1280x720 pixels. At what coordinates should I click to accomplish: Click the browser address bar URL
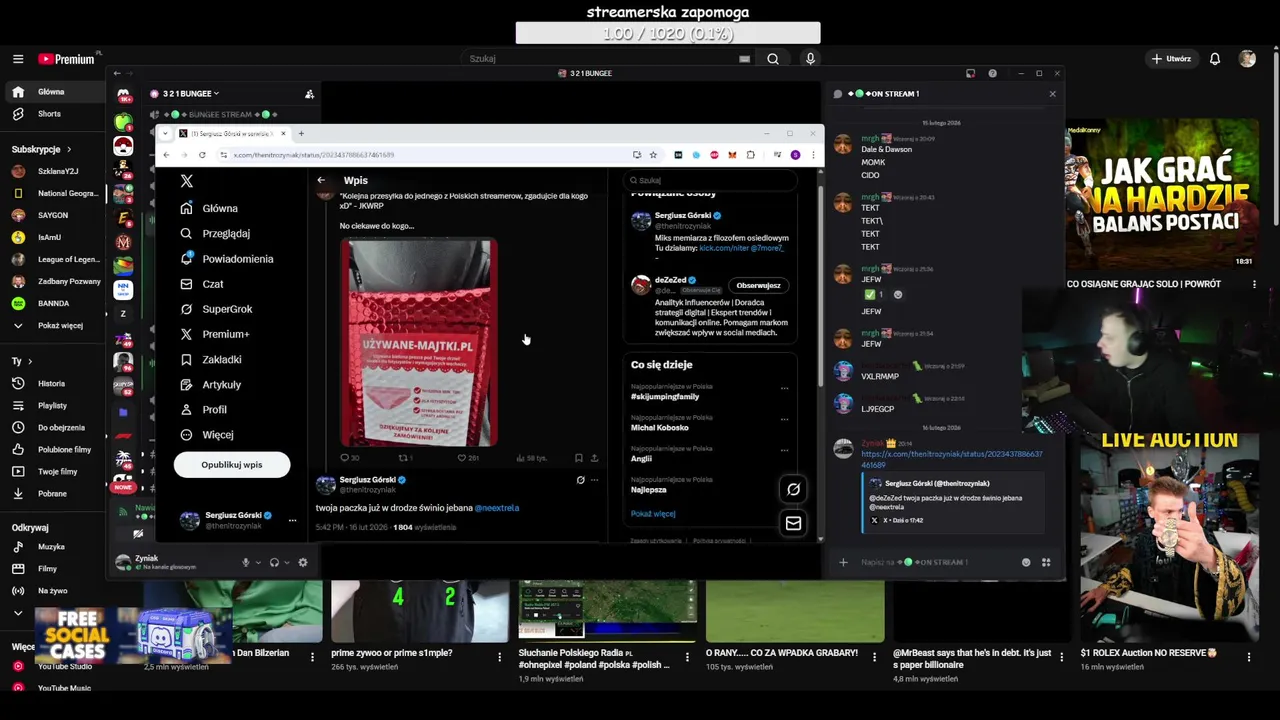pos(314,155)
